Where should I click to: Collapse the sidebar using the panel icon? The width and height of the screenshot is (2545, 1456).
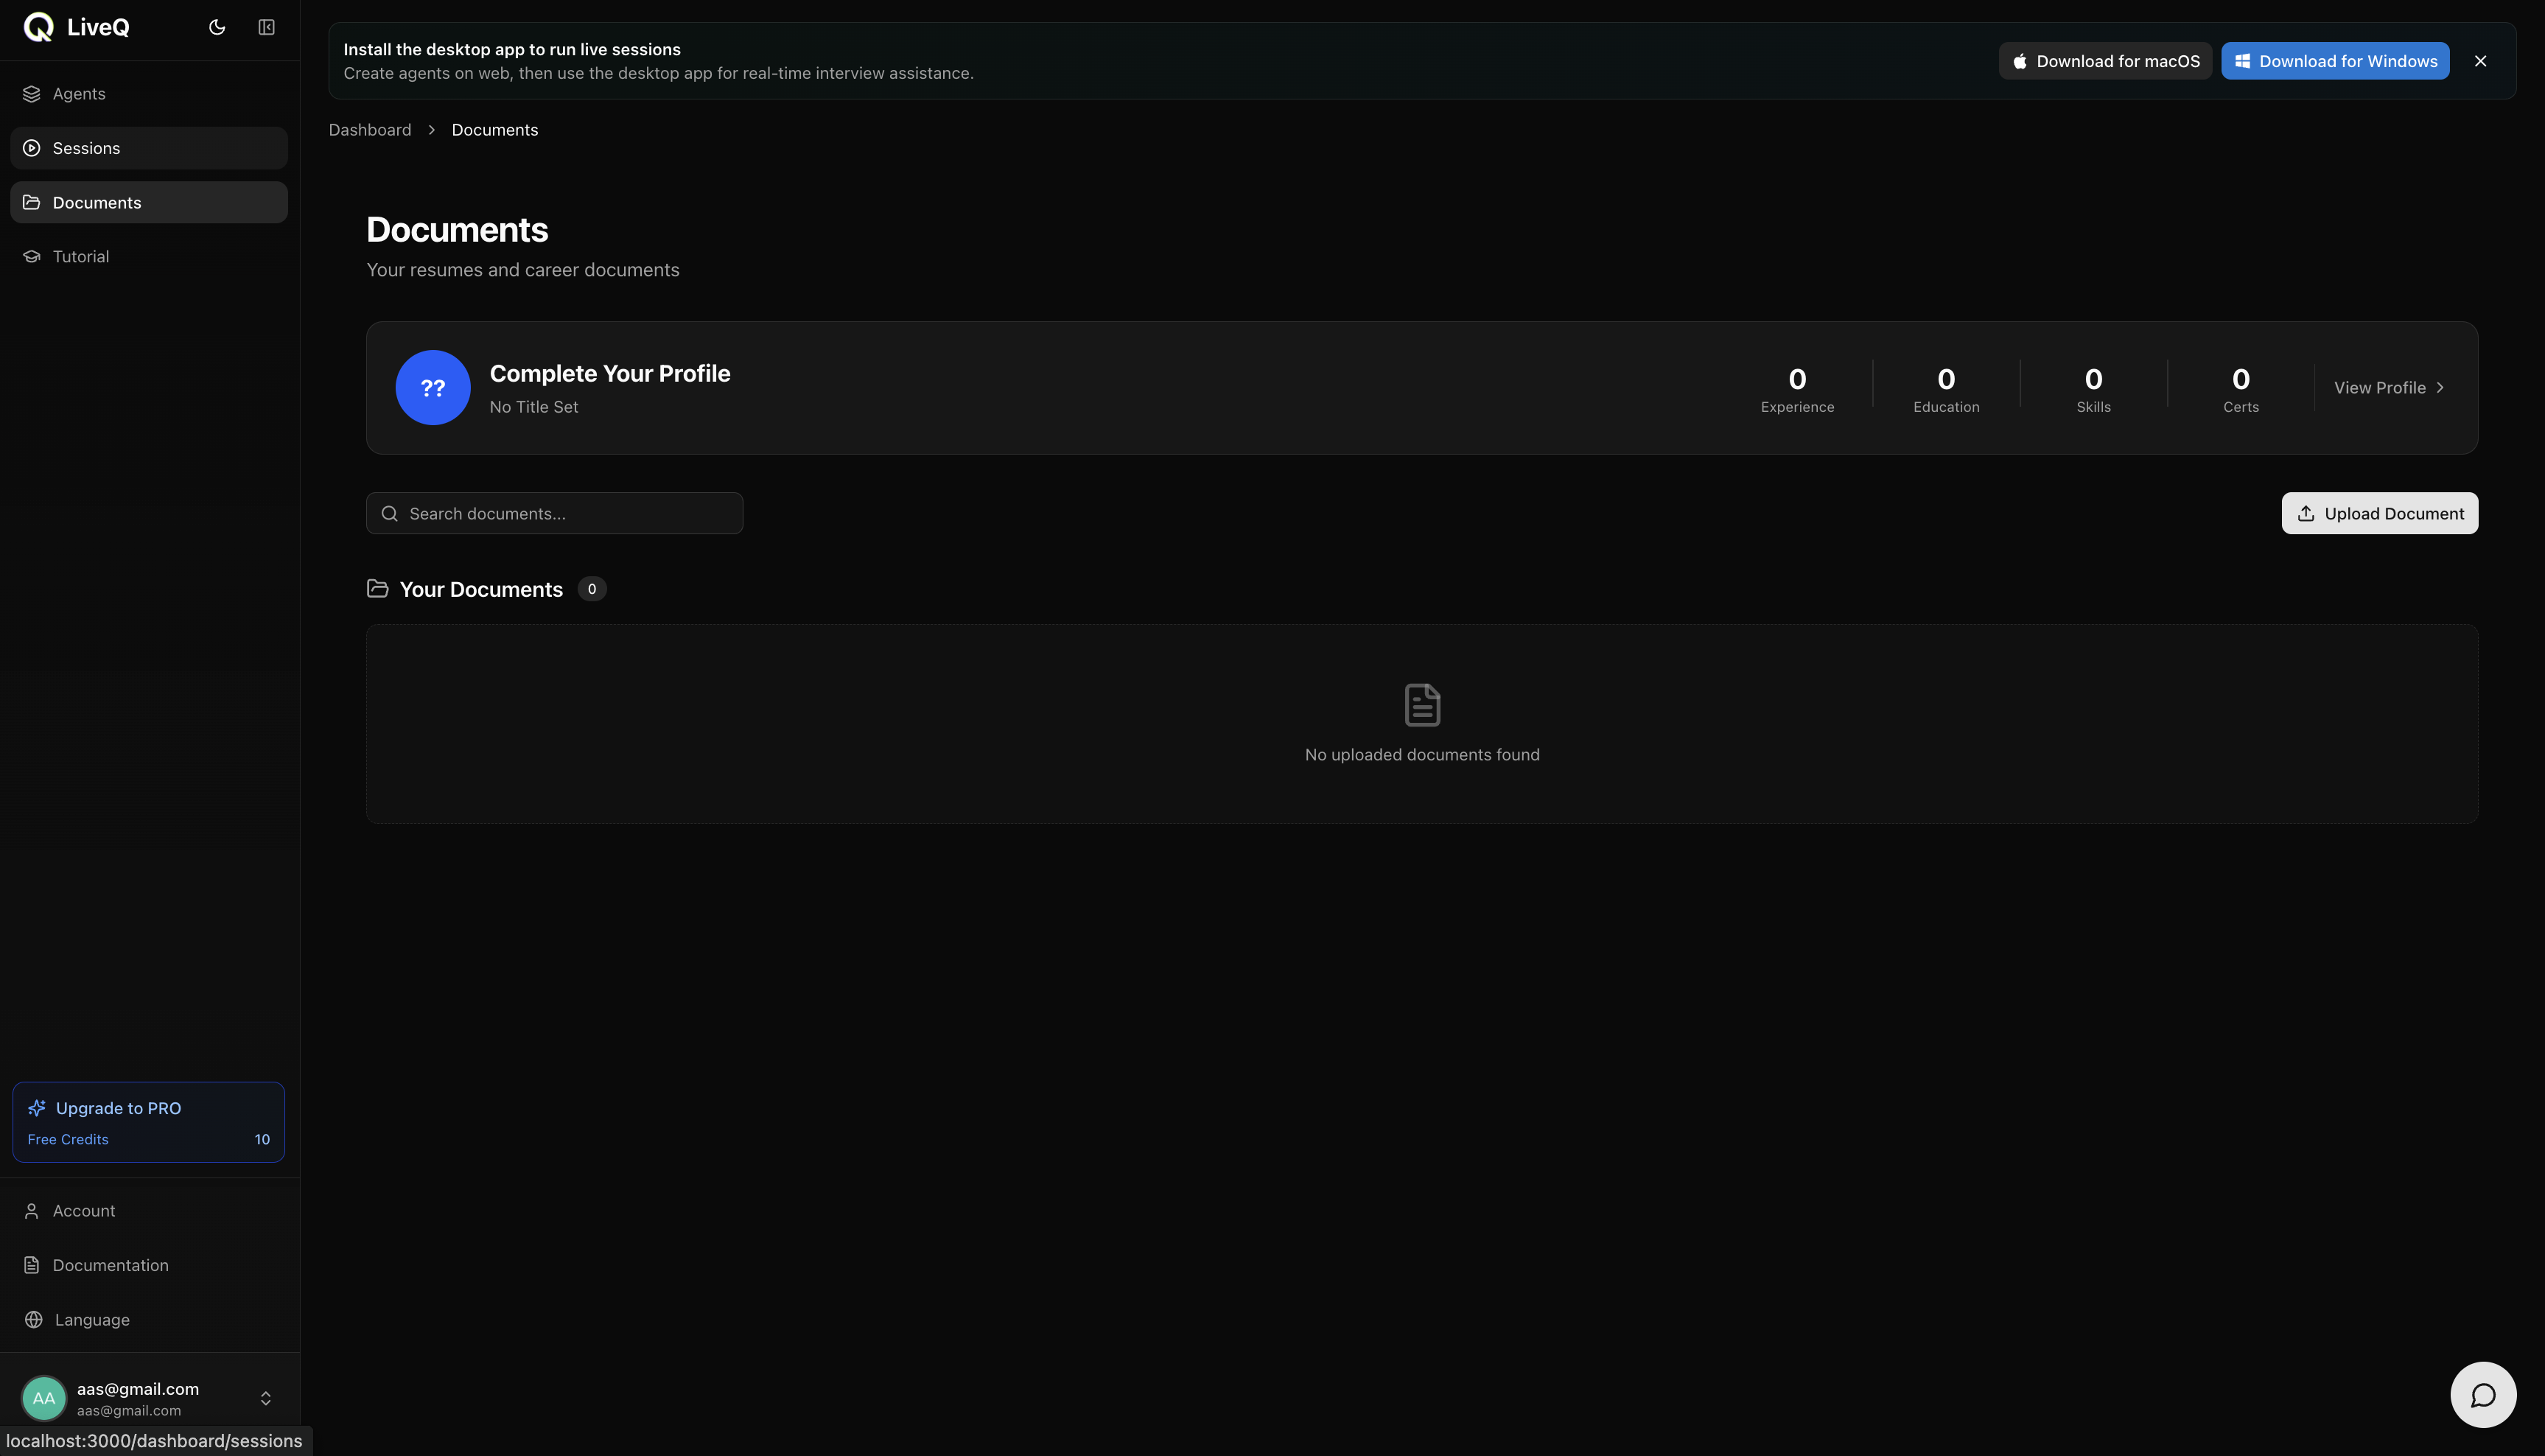coord(266,27)
